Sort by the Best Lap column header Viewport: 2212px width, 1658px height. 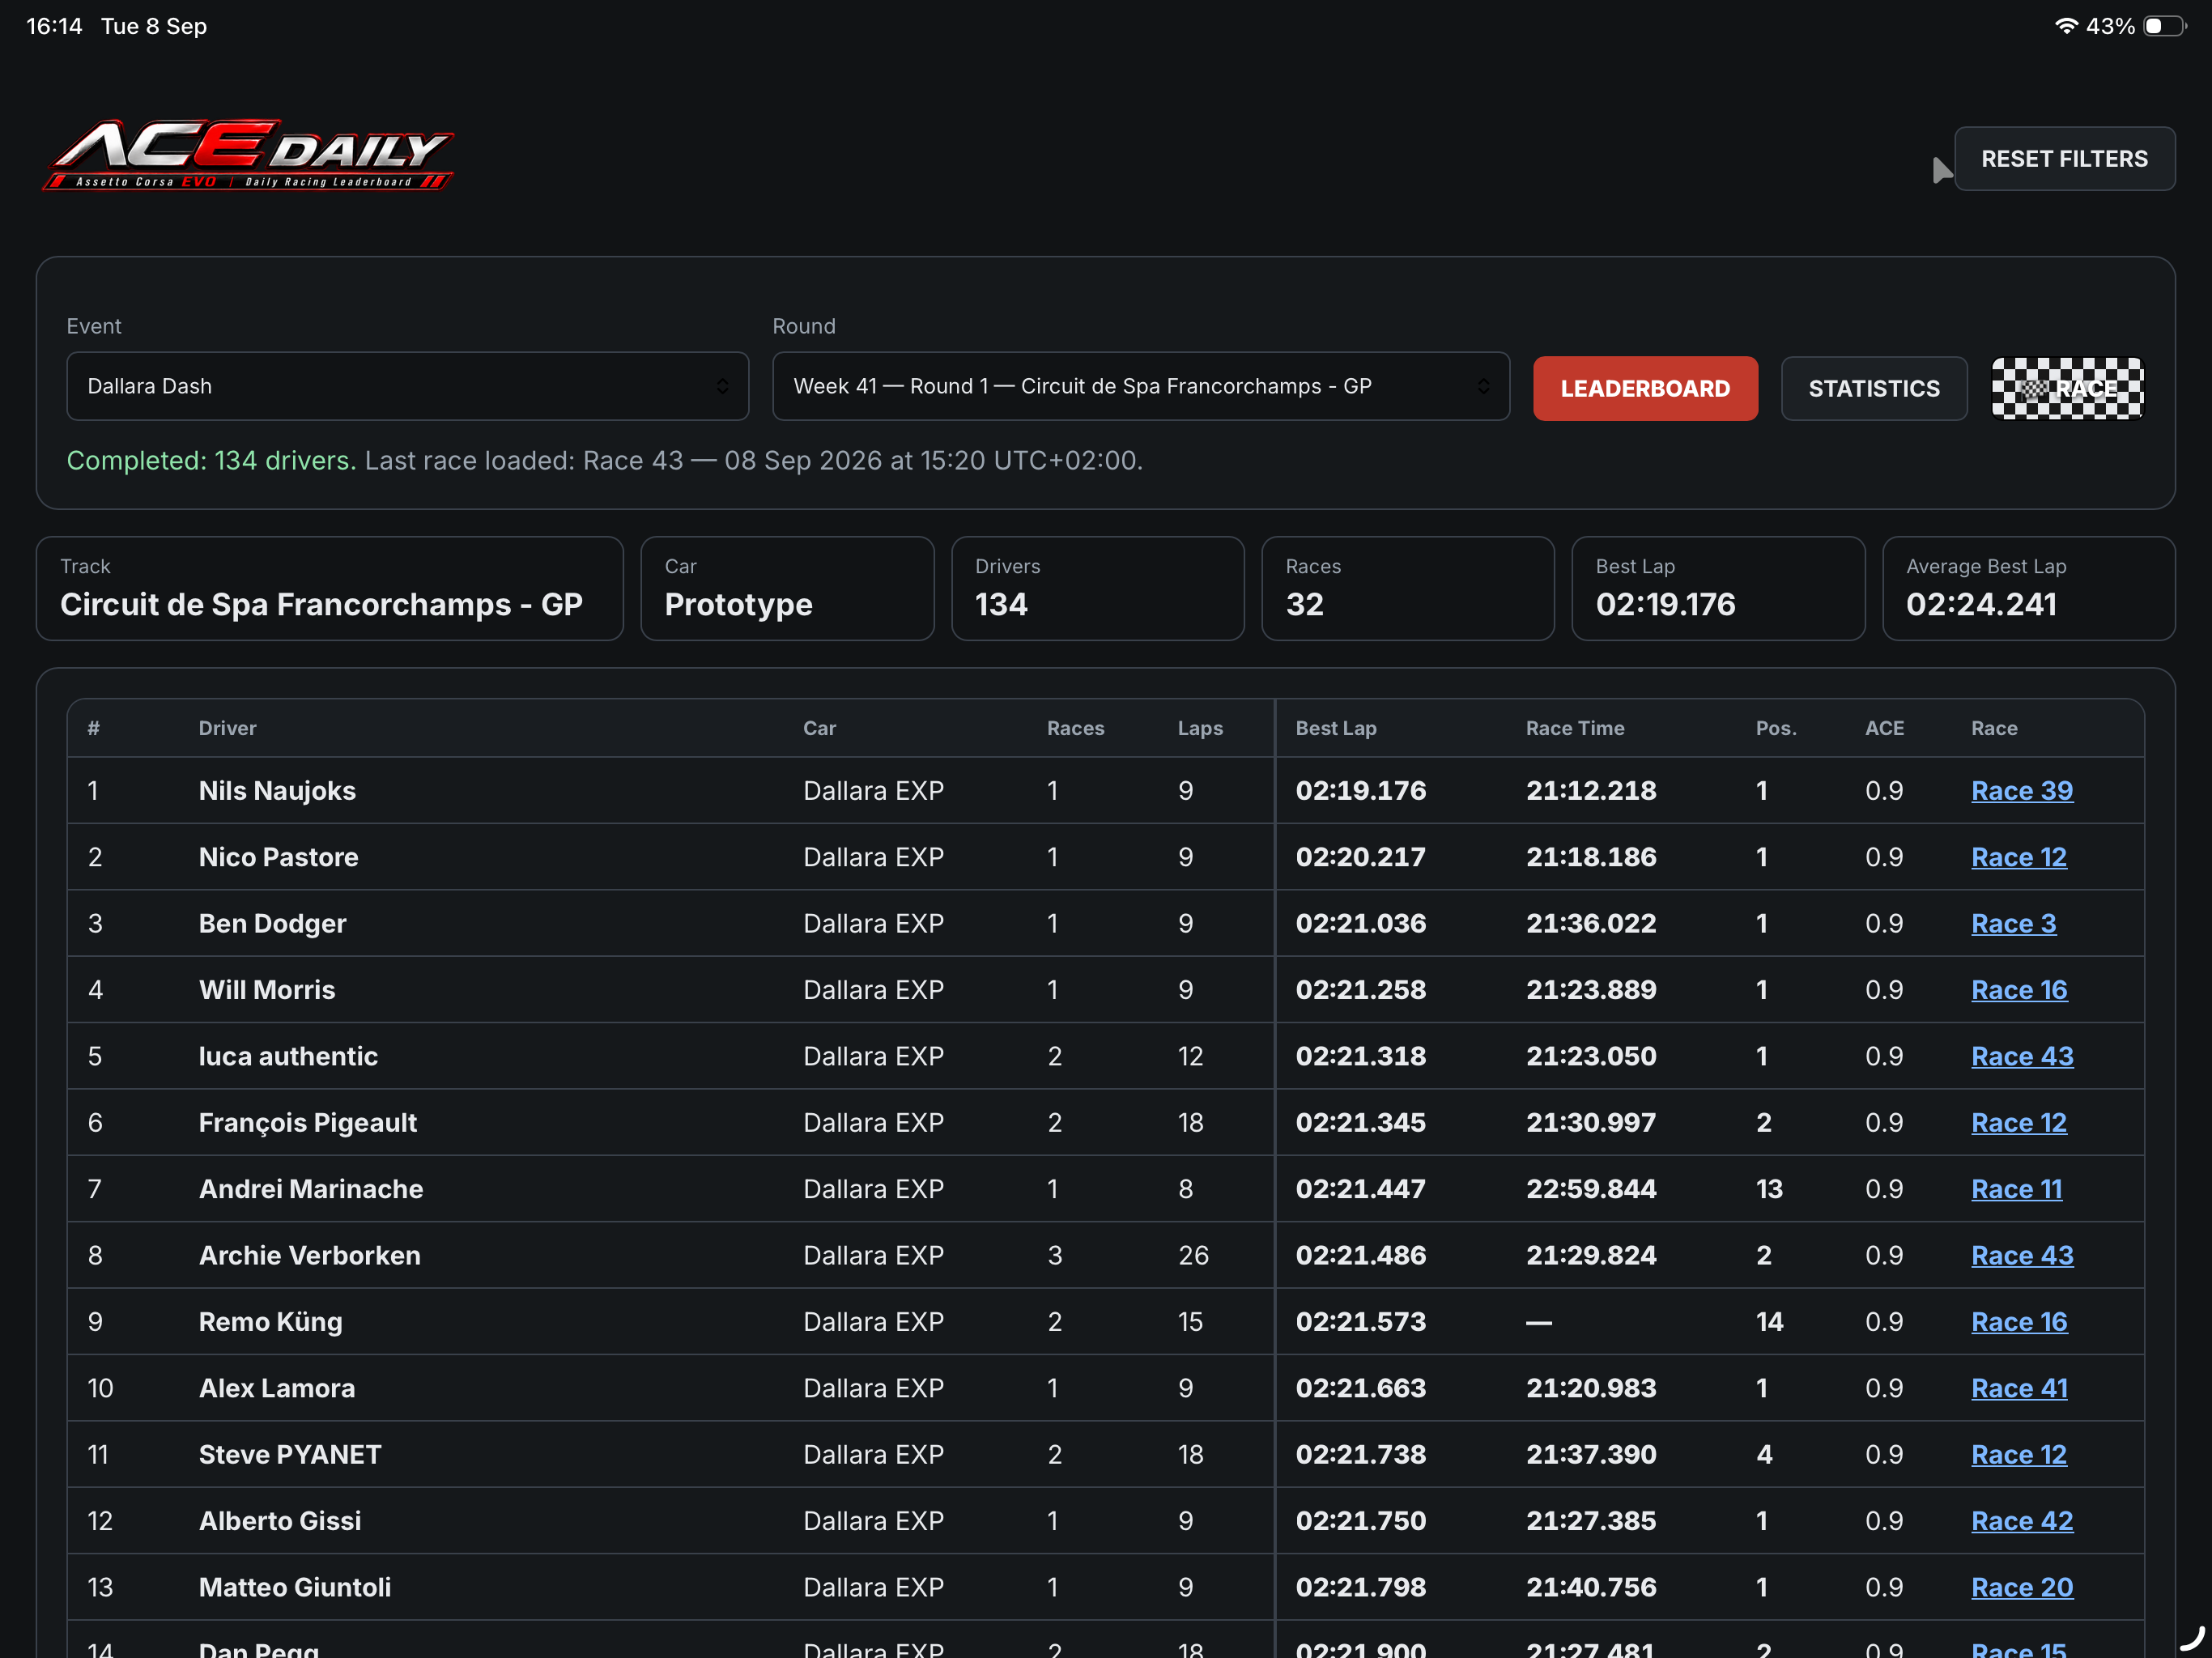(1336, 728)
